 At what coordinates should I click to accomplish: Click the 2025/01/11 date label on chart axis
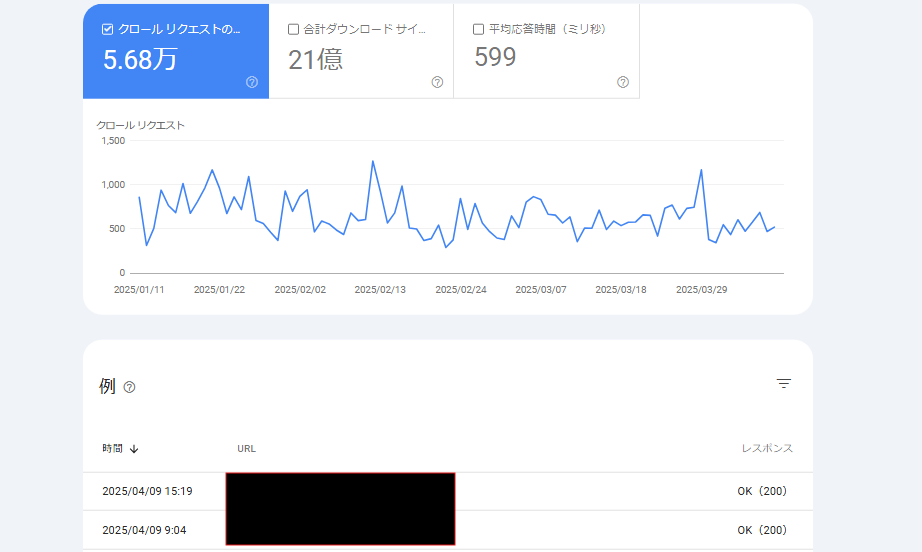(x=139, y=290)
